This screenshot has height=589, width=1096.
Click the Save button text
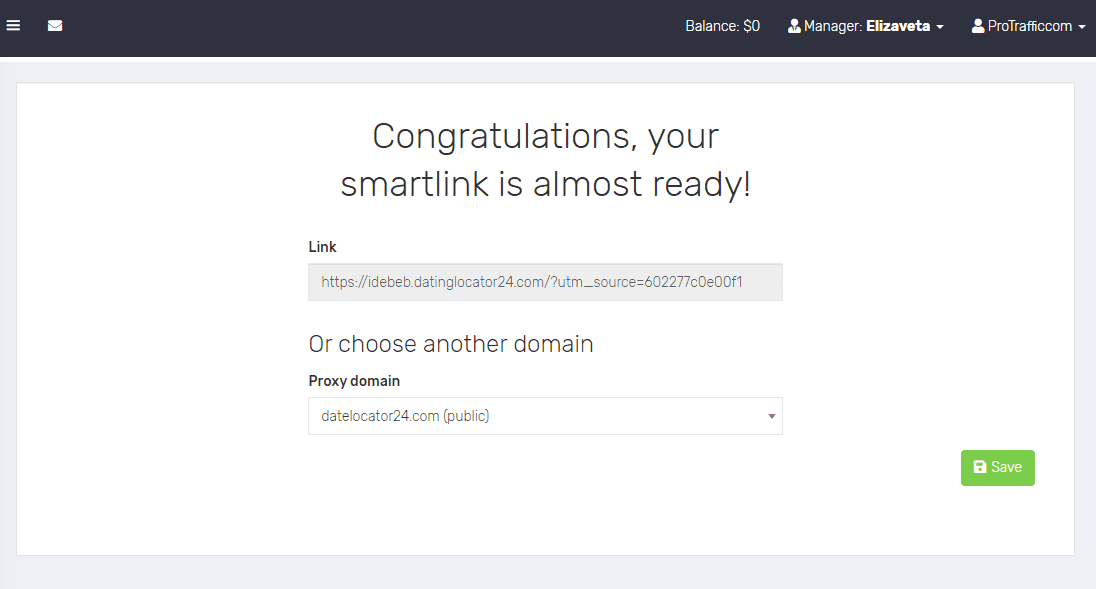[1007, 467]
